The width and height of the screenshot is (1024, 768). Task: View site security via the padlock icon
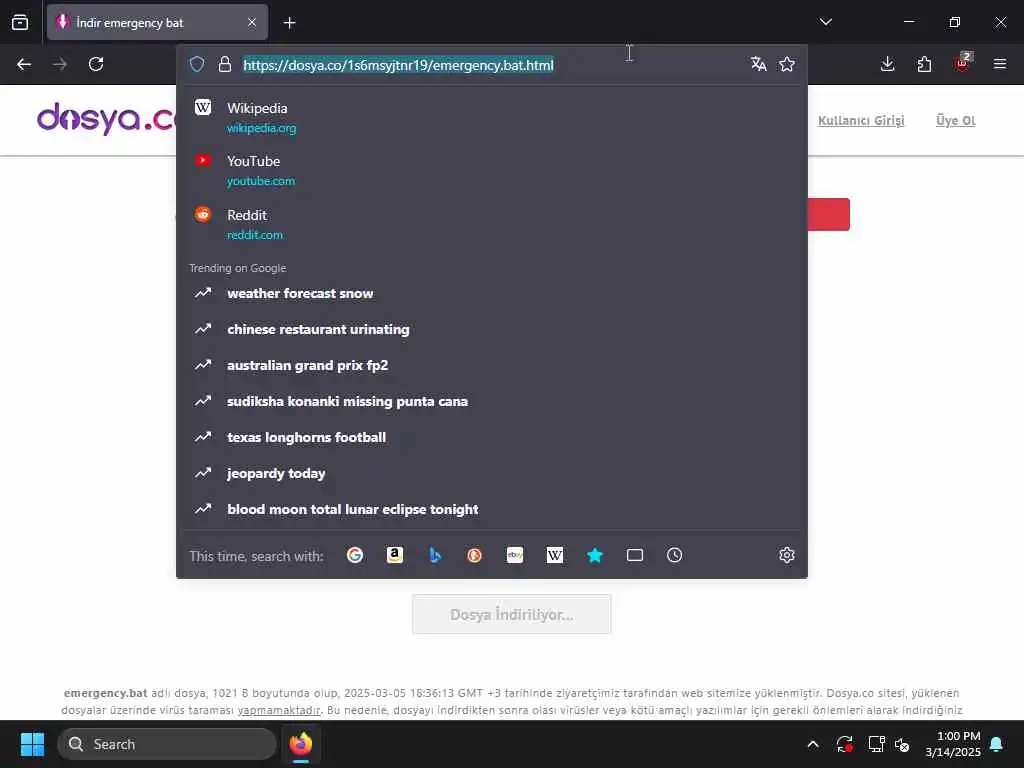pyautogui.click(x=225, y=64)
